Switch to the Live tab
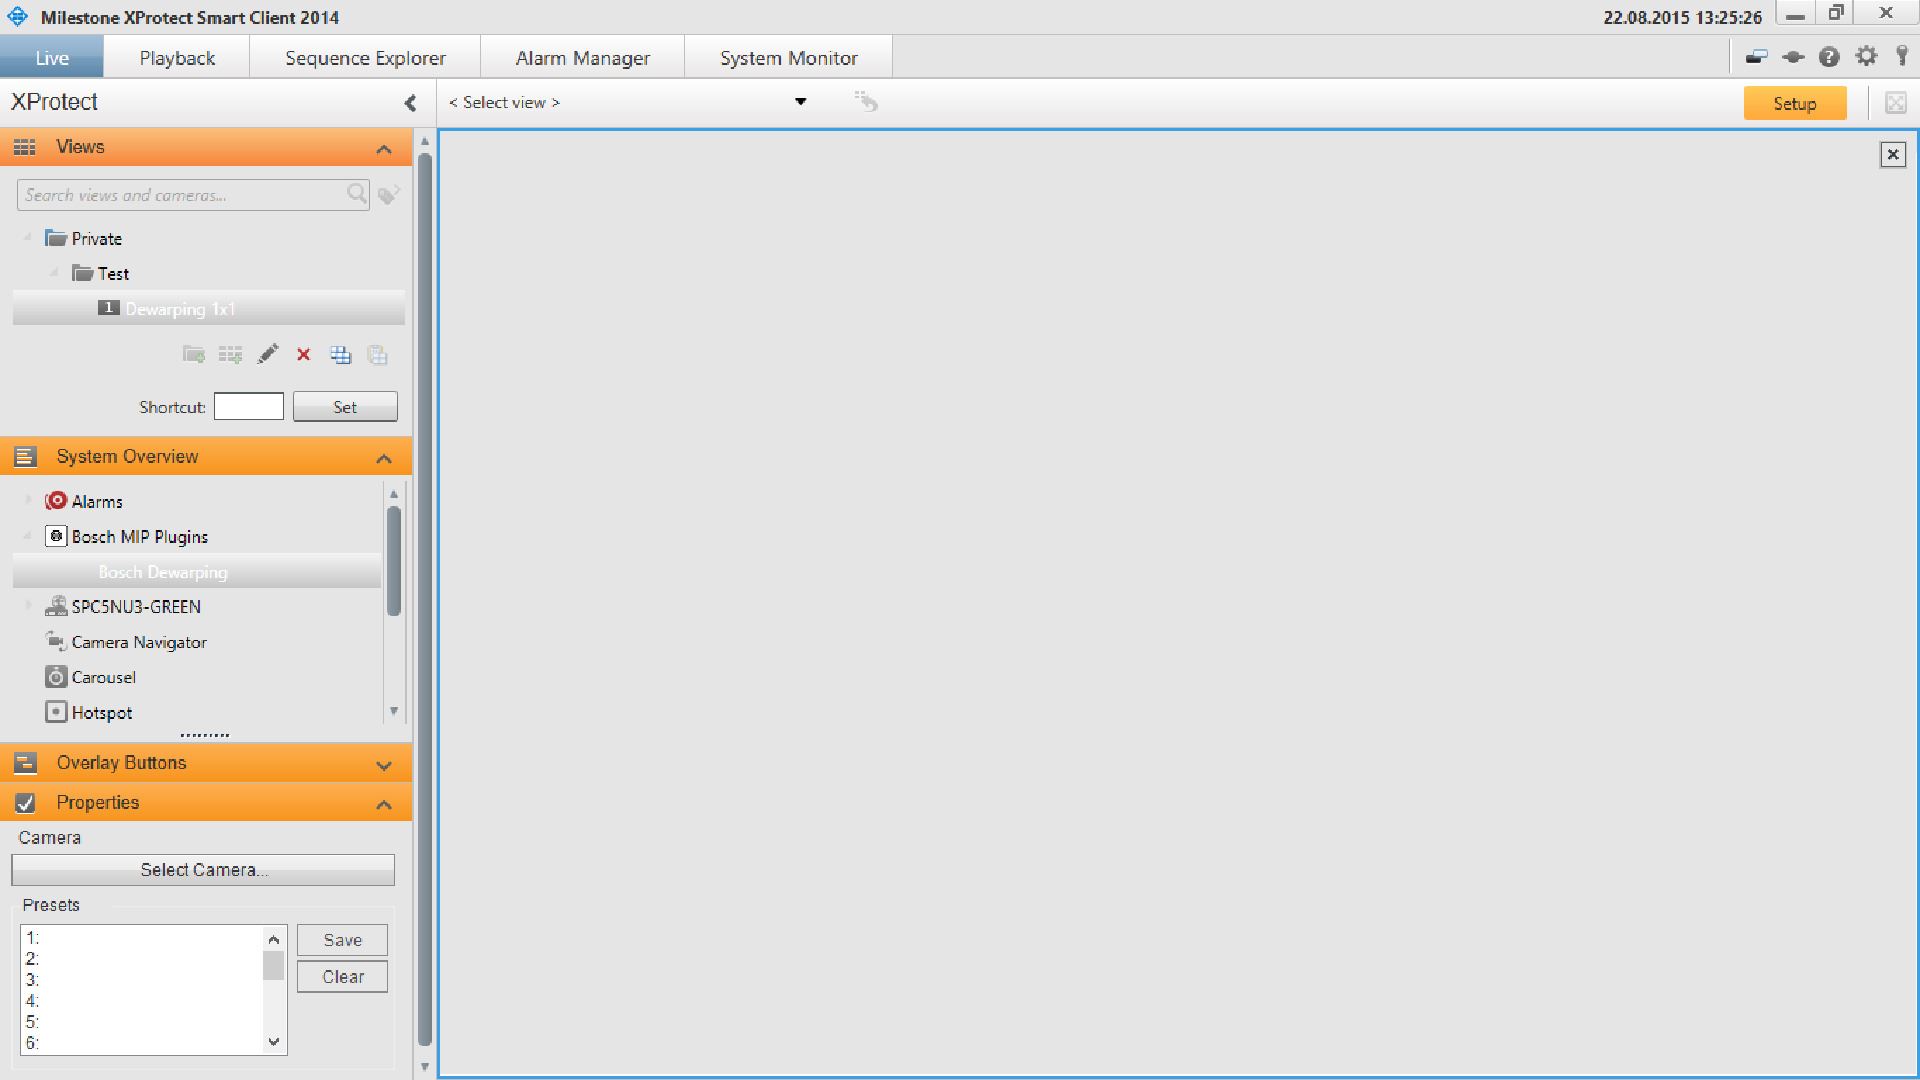 (52, 58)
